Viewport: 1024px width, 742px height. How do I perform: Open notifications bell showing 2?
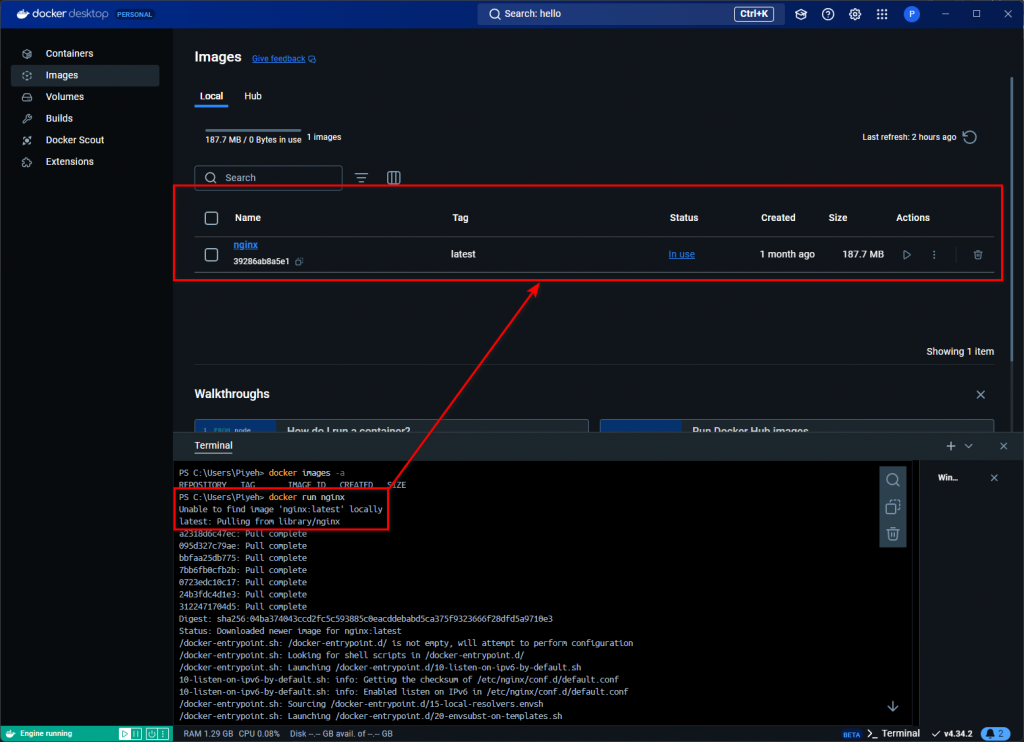point(995,734)
